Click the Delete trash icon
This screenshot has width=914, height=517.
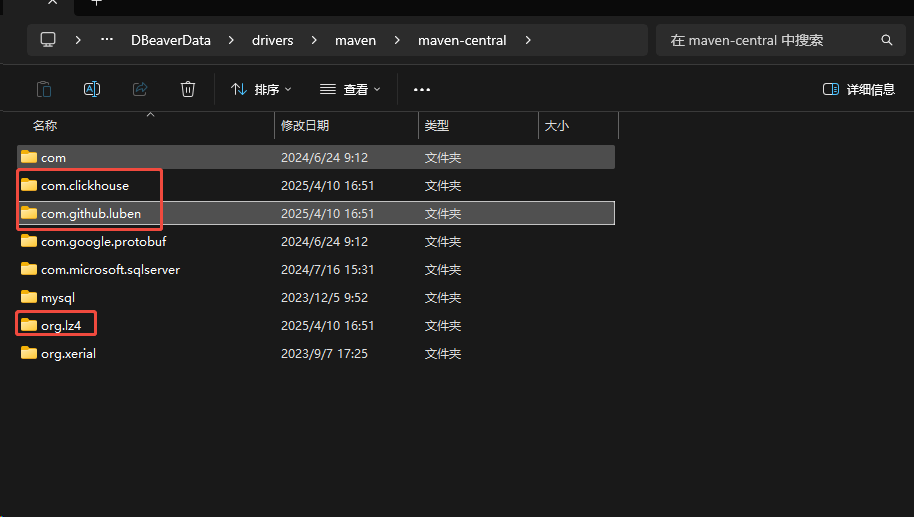188,89
